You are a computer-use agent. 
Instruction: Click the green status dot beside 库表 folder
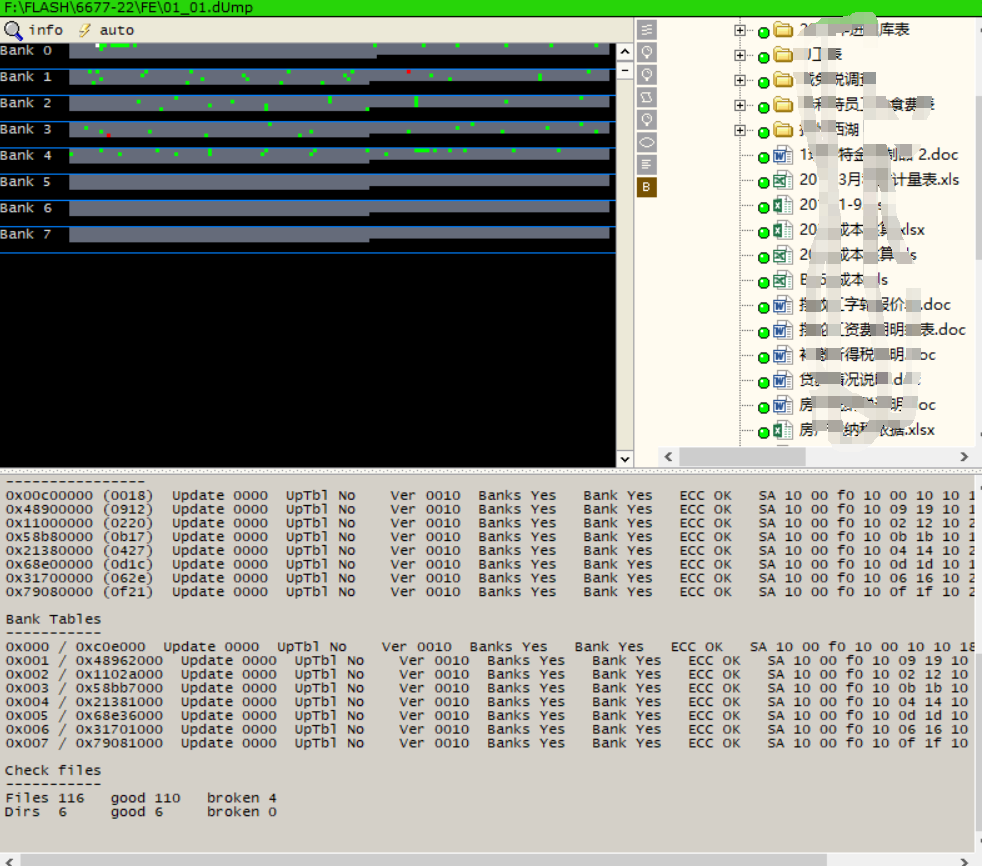click(763, 32)
